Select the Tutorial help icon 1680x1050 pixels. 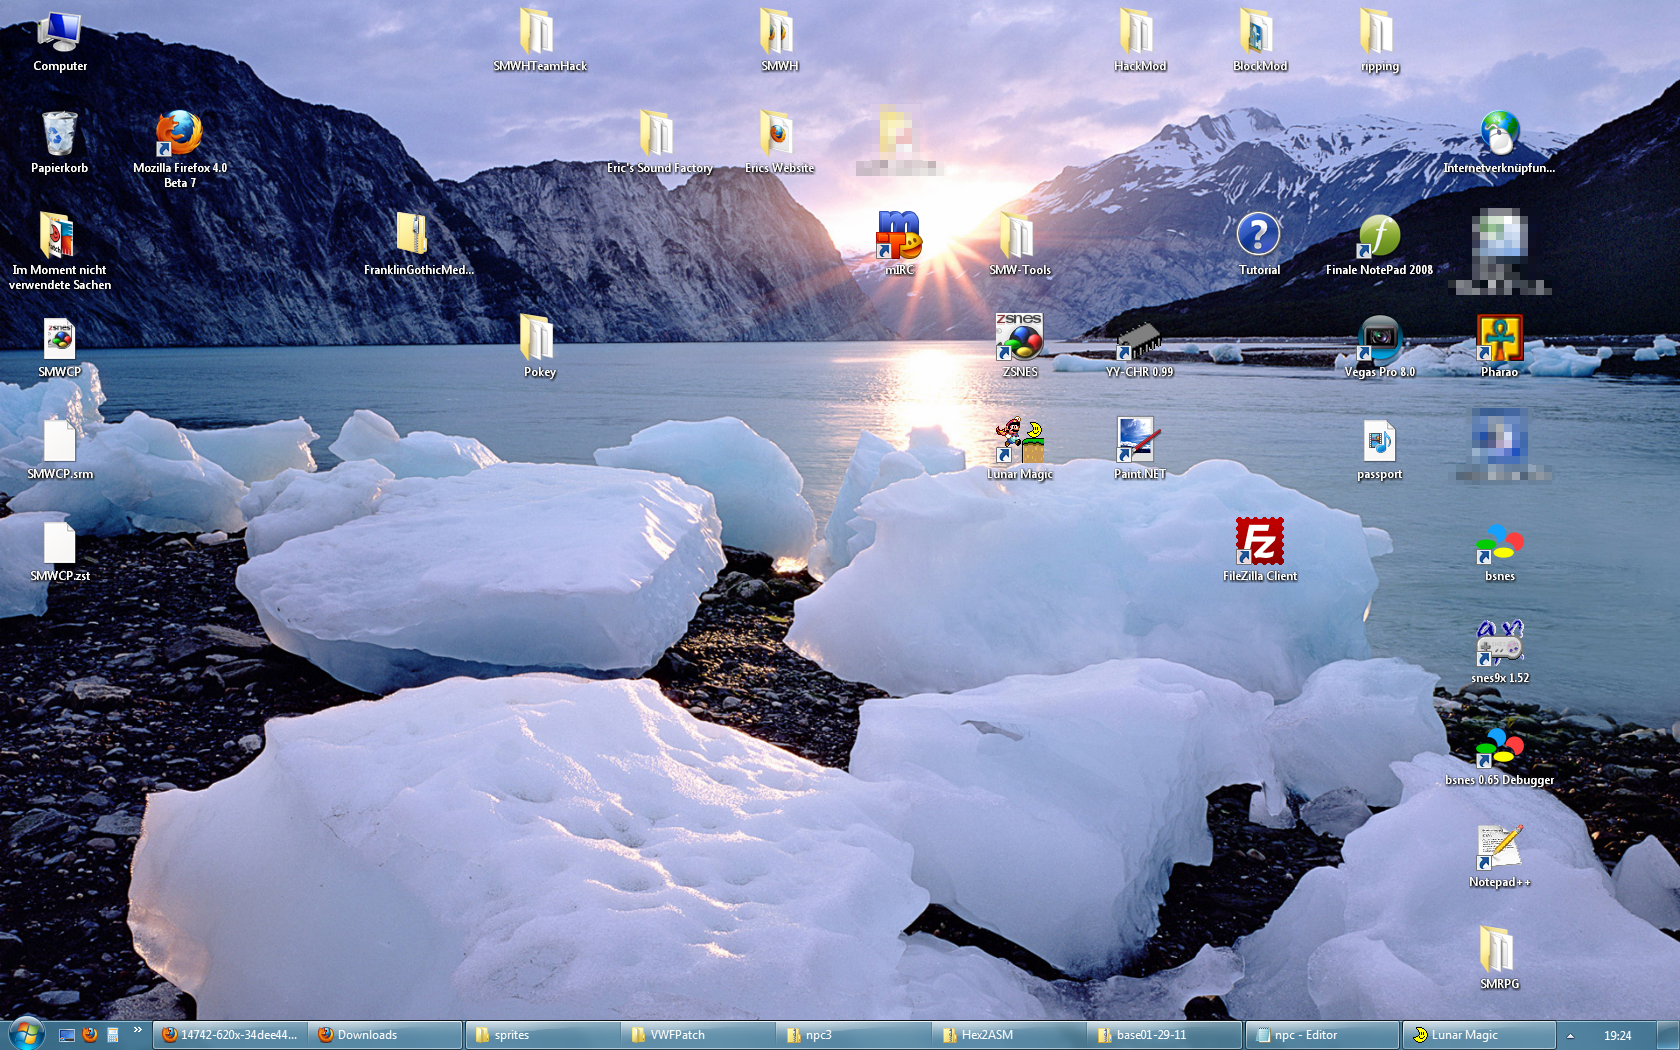tap(1259, 245)
